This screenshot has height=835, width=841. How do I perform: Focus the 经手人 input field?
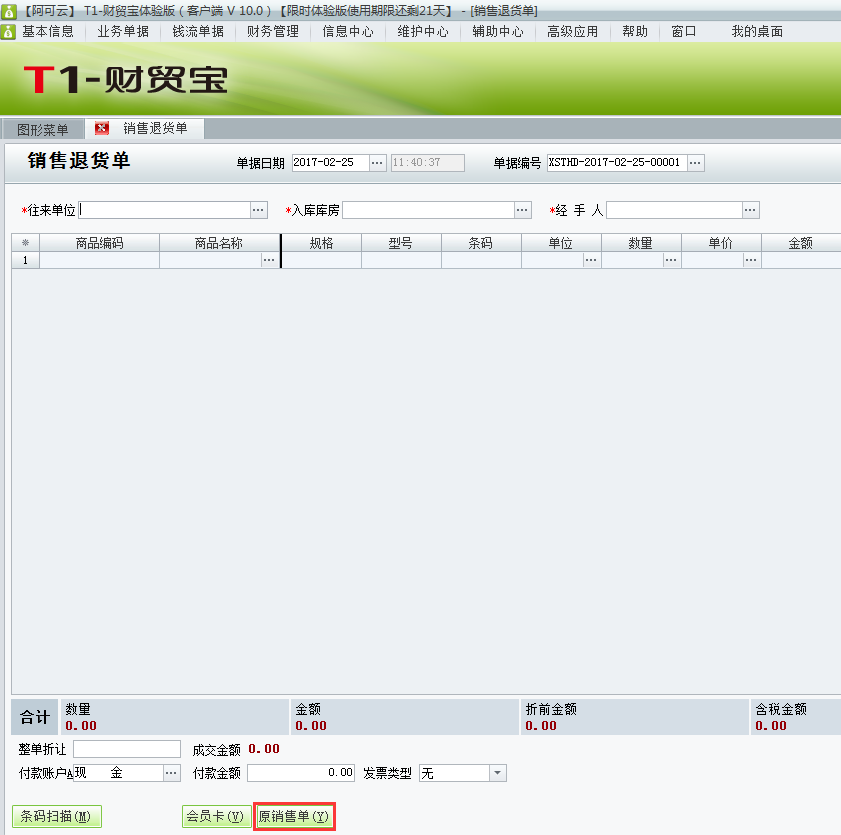click(674, 210)
